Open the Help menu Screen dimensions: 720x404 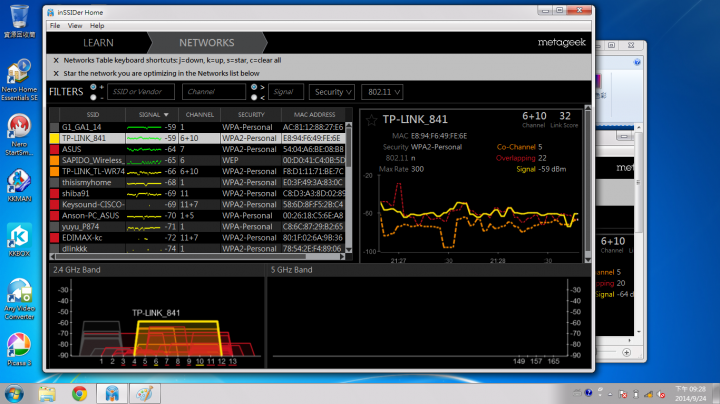click(x=97, y=26)
